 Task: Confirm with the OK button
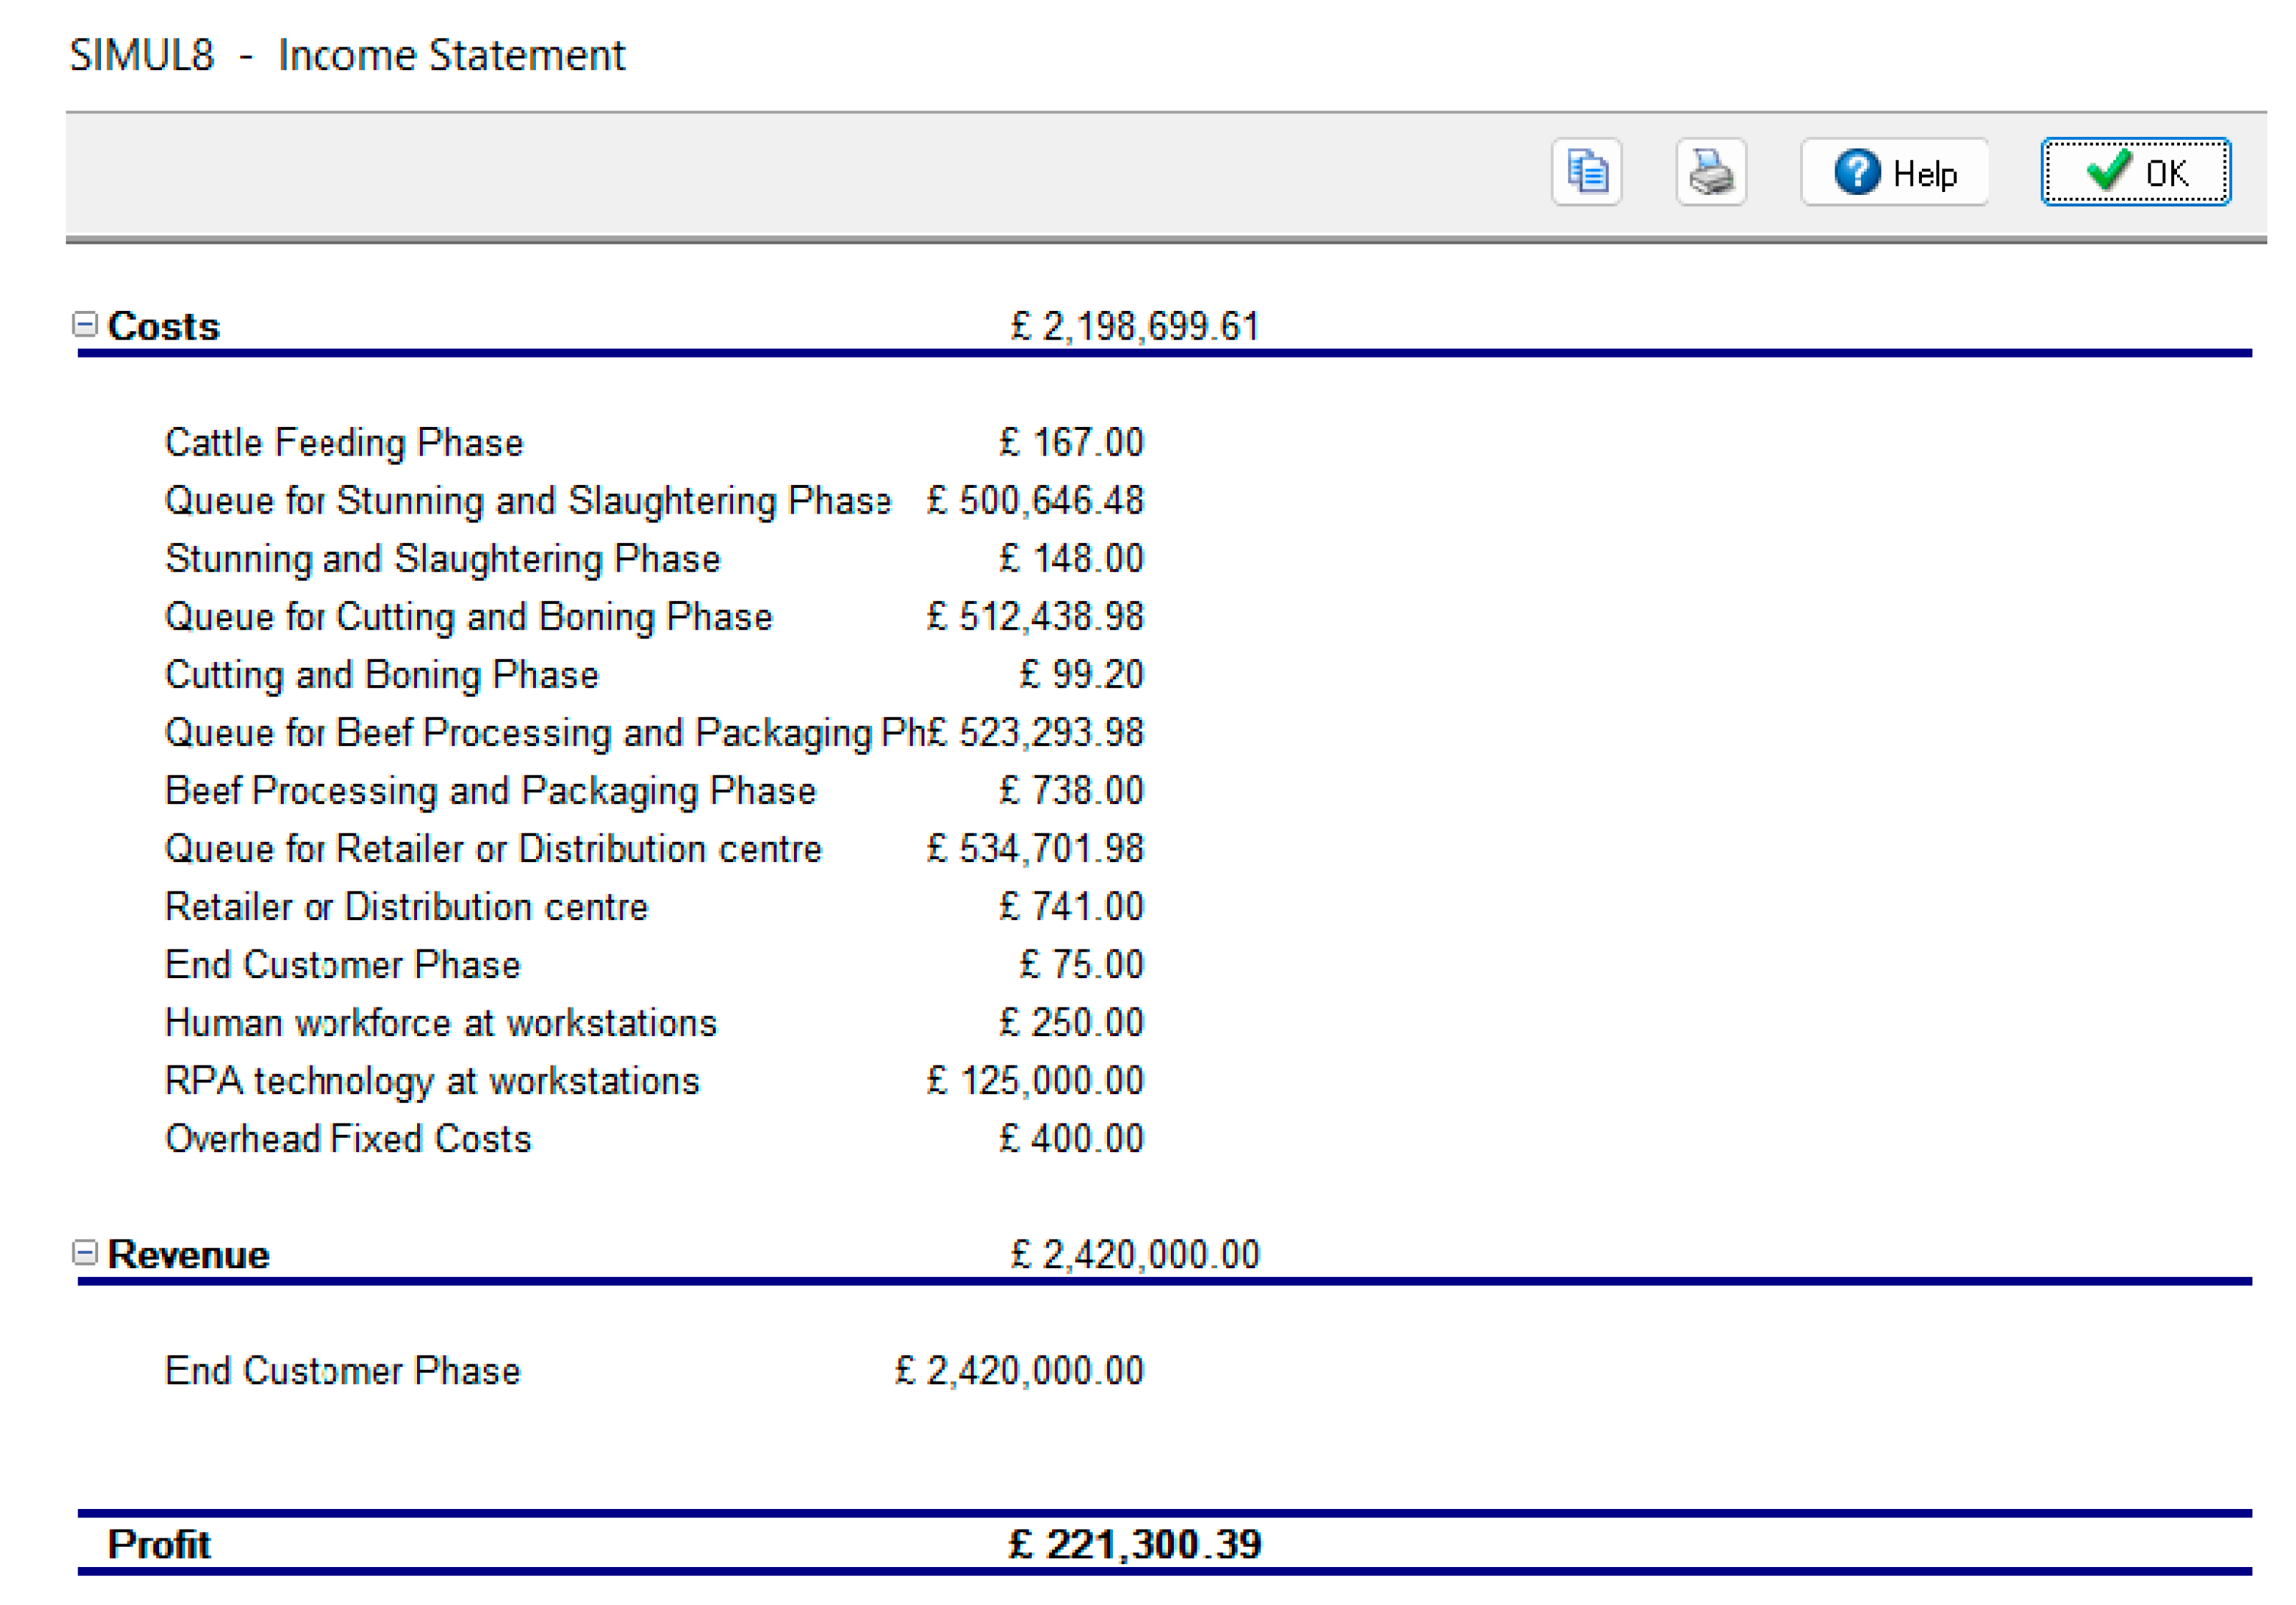2135,172
